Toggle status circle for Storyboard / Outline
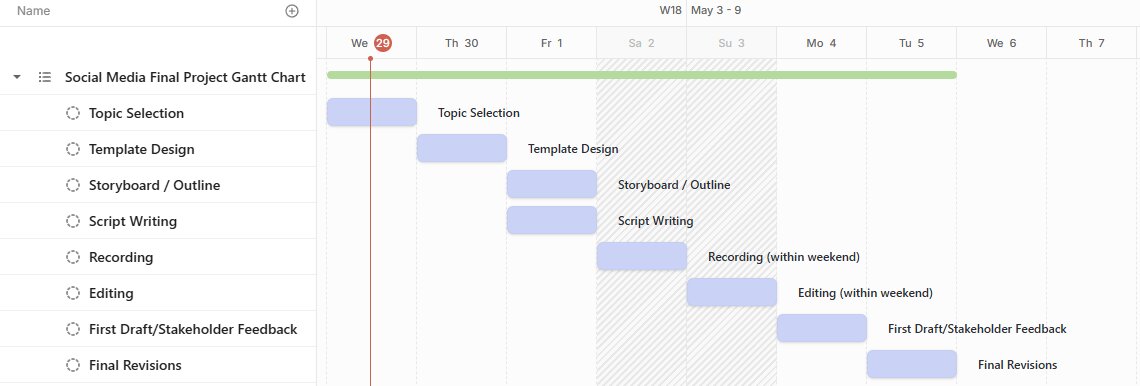The height and width of the screenshot is (386, 1140). tap(73, 185)
